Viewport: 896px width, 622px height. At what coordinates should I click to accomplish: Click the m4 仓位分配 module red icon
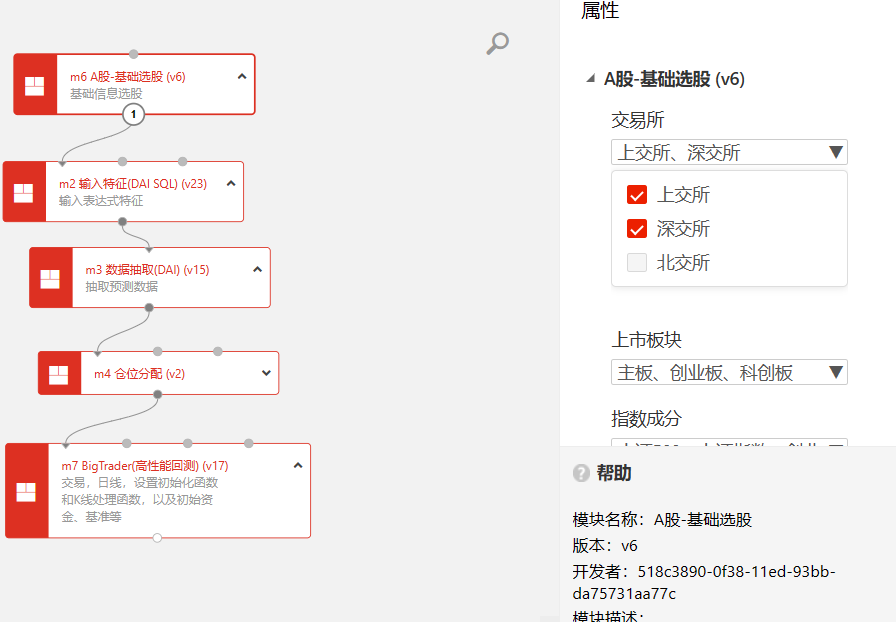(x=59, y=373)
